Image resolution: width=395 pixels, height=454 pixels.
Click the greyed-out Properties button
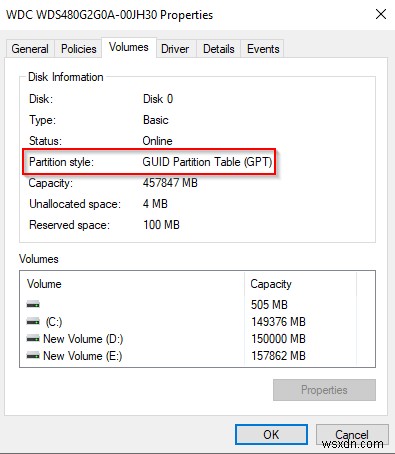click(324, 390)
